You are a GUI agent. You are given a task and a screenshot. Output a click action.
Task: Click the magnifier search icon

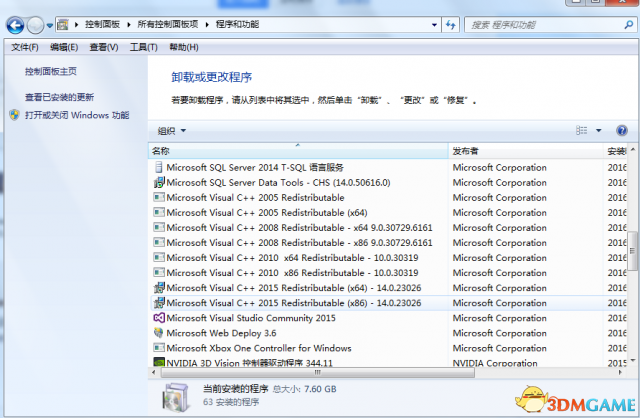pyautogui.click(x=629, y=25)
